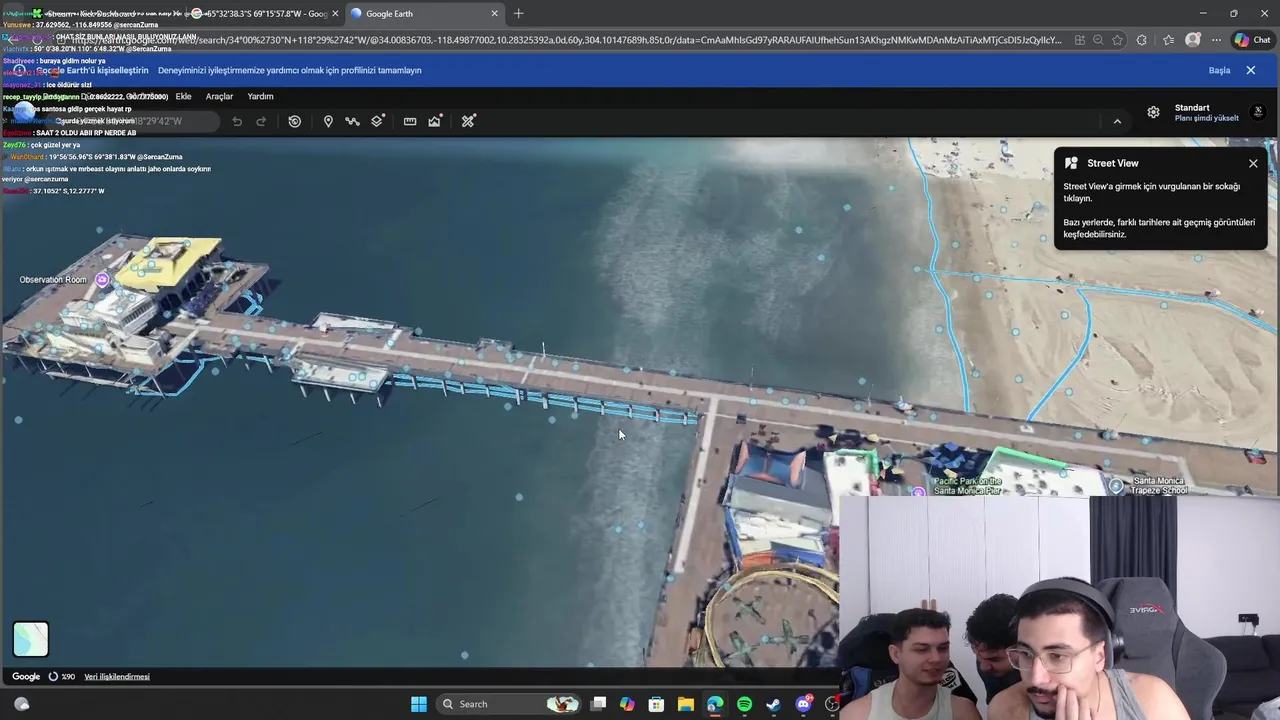Click the Observation Room place marker
The image size is (1280, 720).
click(x=102, y=280)
